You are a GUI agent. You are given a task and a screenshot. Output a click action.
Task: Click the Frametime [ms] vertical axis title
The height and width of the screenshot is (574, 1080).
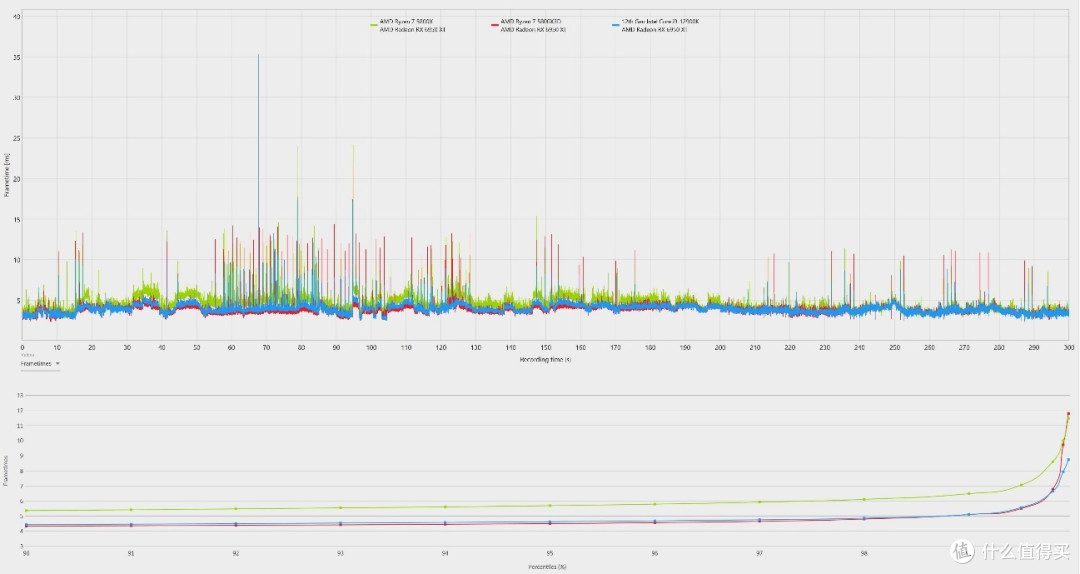point(7,175)
